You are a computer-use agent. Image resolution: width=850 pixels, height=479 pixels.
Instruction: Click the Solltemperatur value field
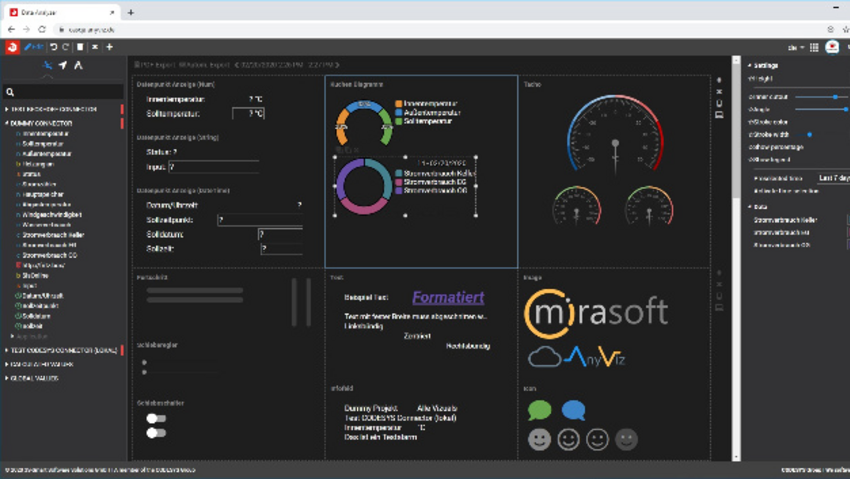(248, 114)
